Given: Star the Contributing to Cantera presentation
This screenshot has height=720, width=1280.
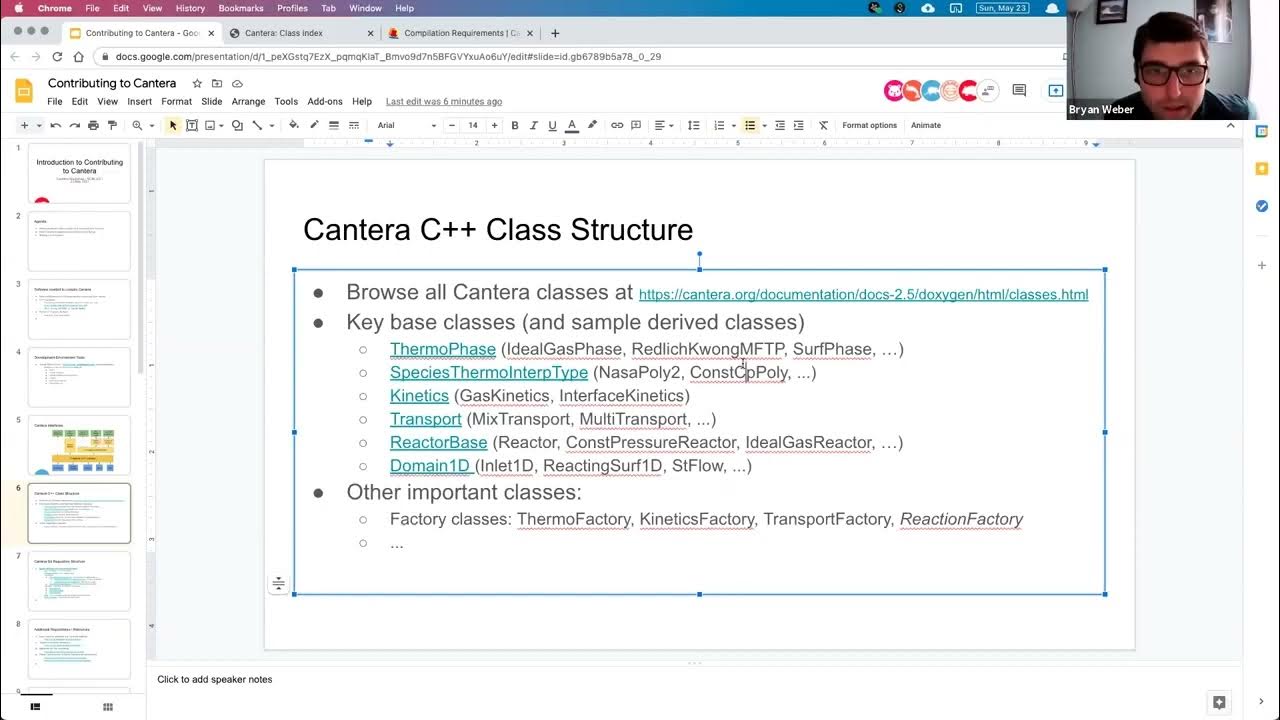Looking at the screenshot, I should 198,83.
